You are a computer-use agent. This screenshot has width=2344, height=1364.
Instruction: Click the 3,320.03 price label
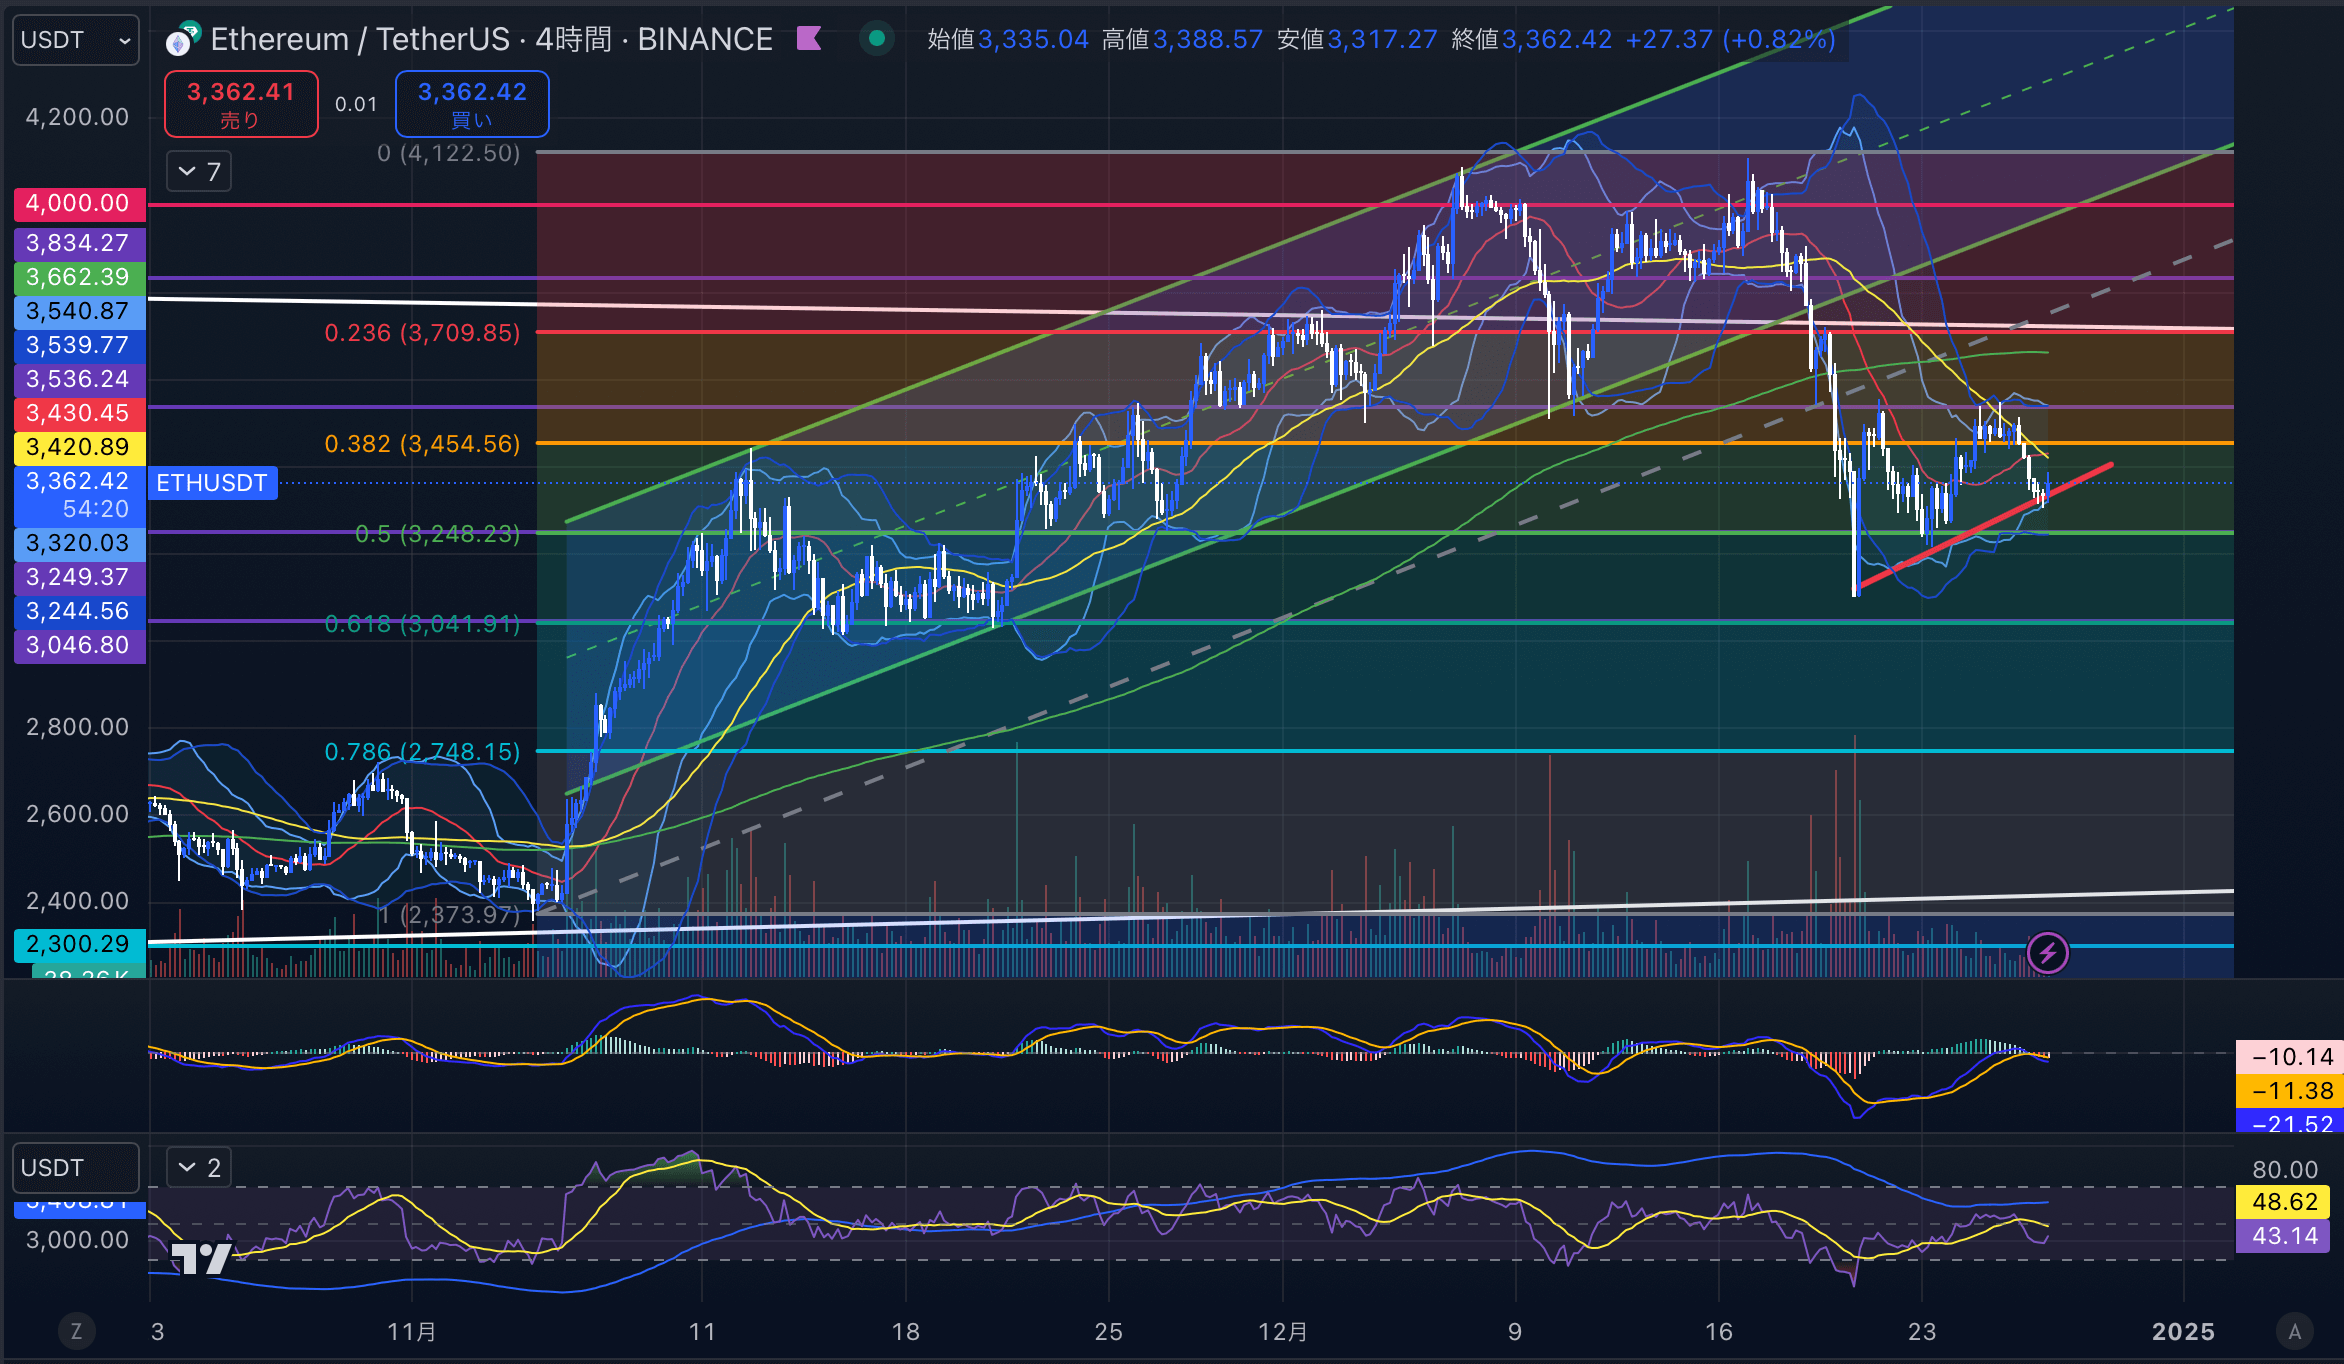pos(79,543)
